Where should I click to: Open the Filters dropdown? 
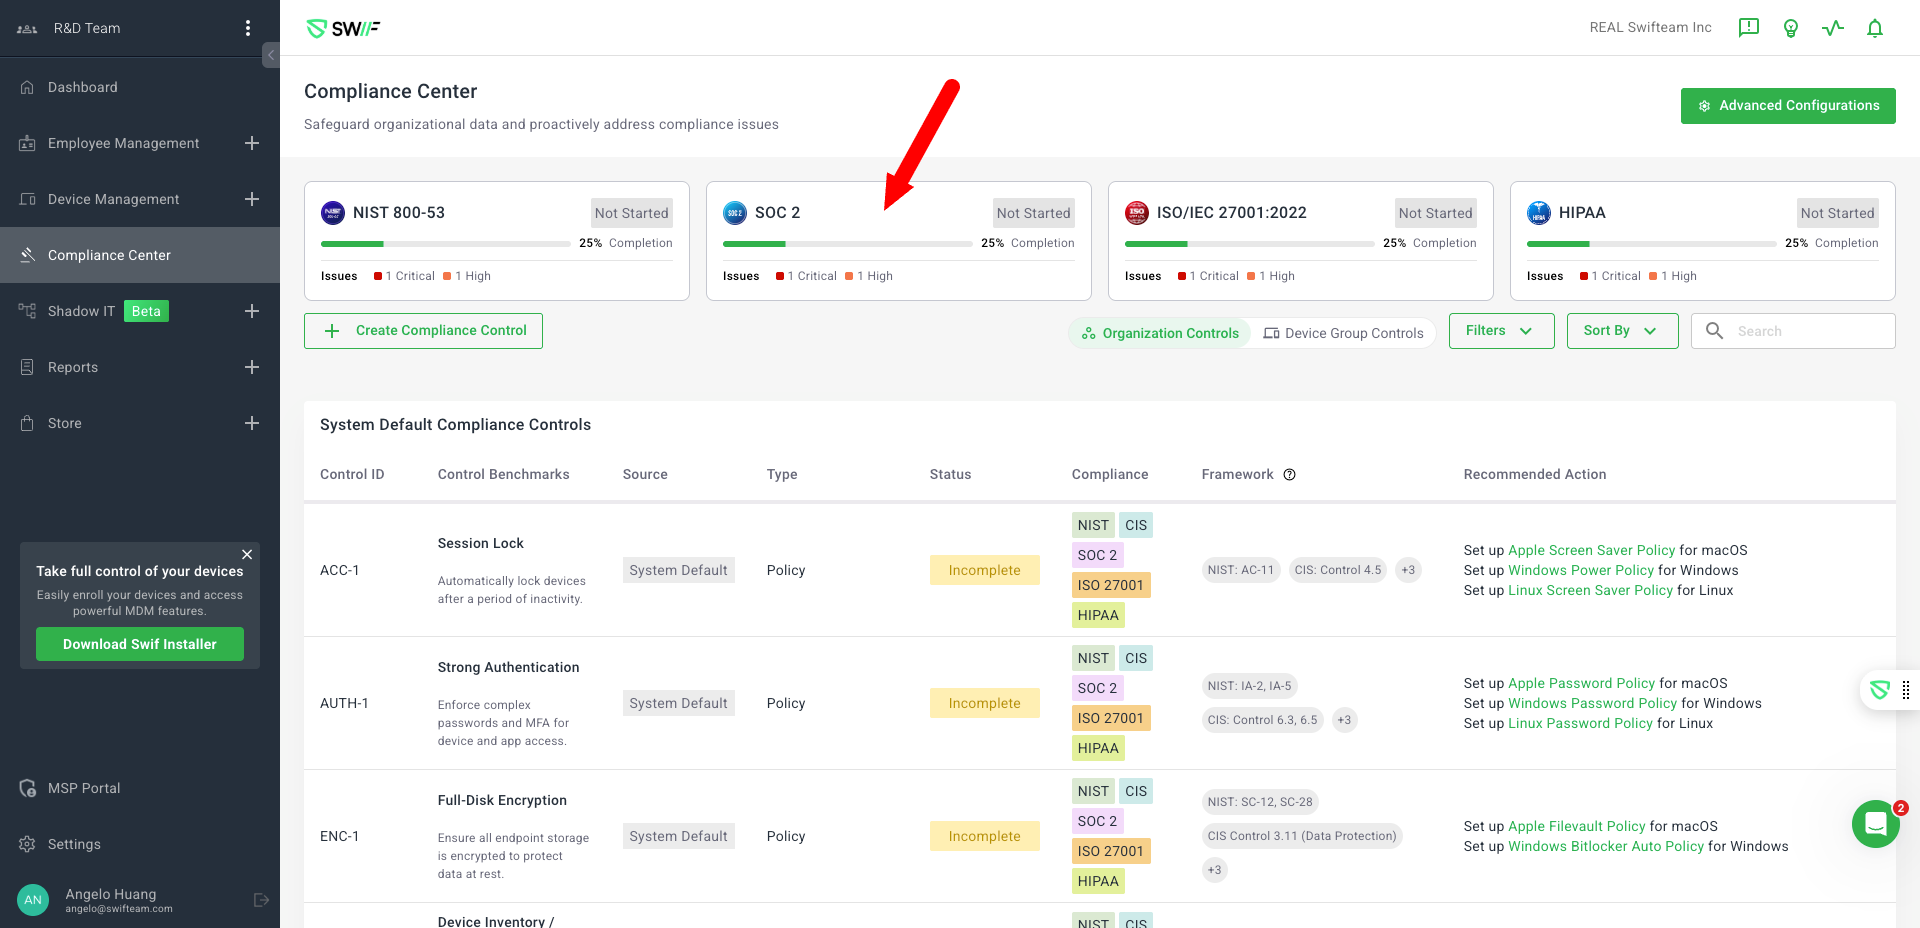click(x=1501, y=331)
